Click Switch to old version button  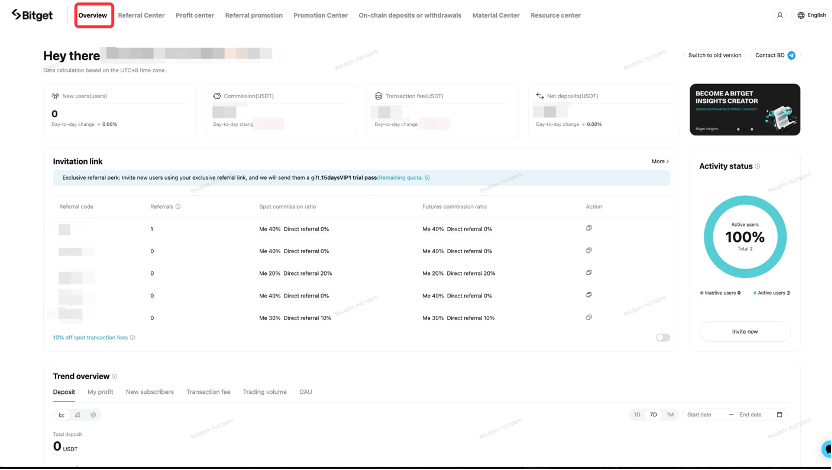pos(714,55)
